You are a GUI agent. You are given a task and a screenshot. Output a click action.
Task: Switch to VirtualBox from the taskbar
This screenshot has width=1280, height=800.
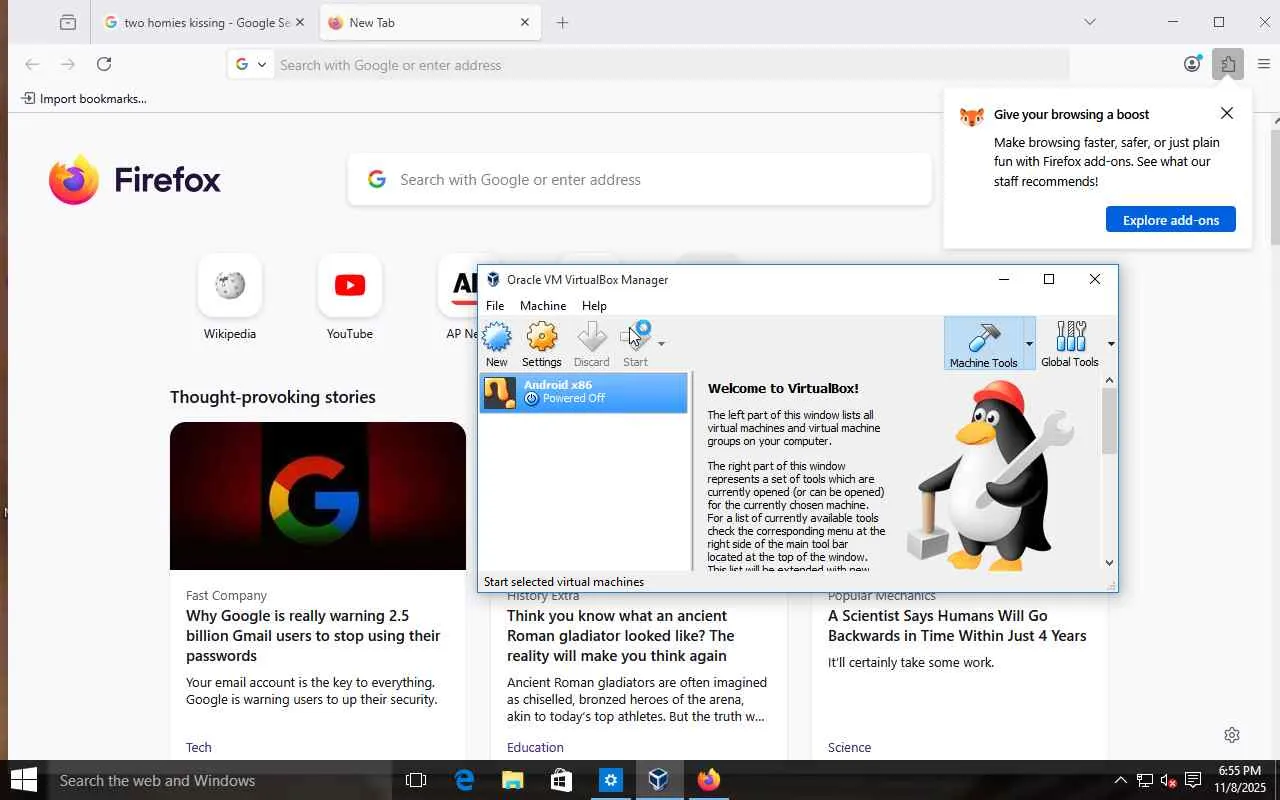(x=658, y=780)
